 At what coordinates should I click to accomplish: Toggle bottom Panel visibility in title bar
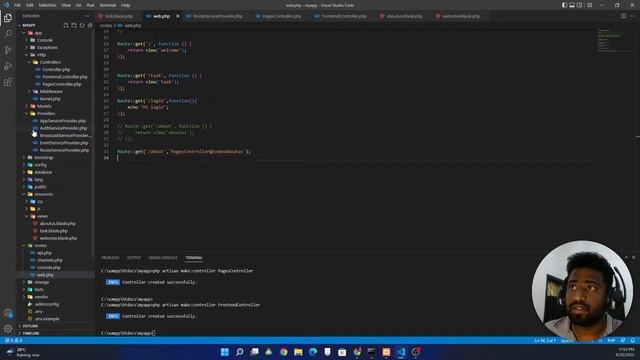click(x=572, y=5)
